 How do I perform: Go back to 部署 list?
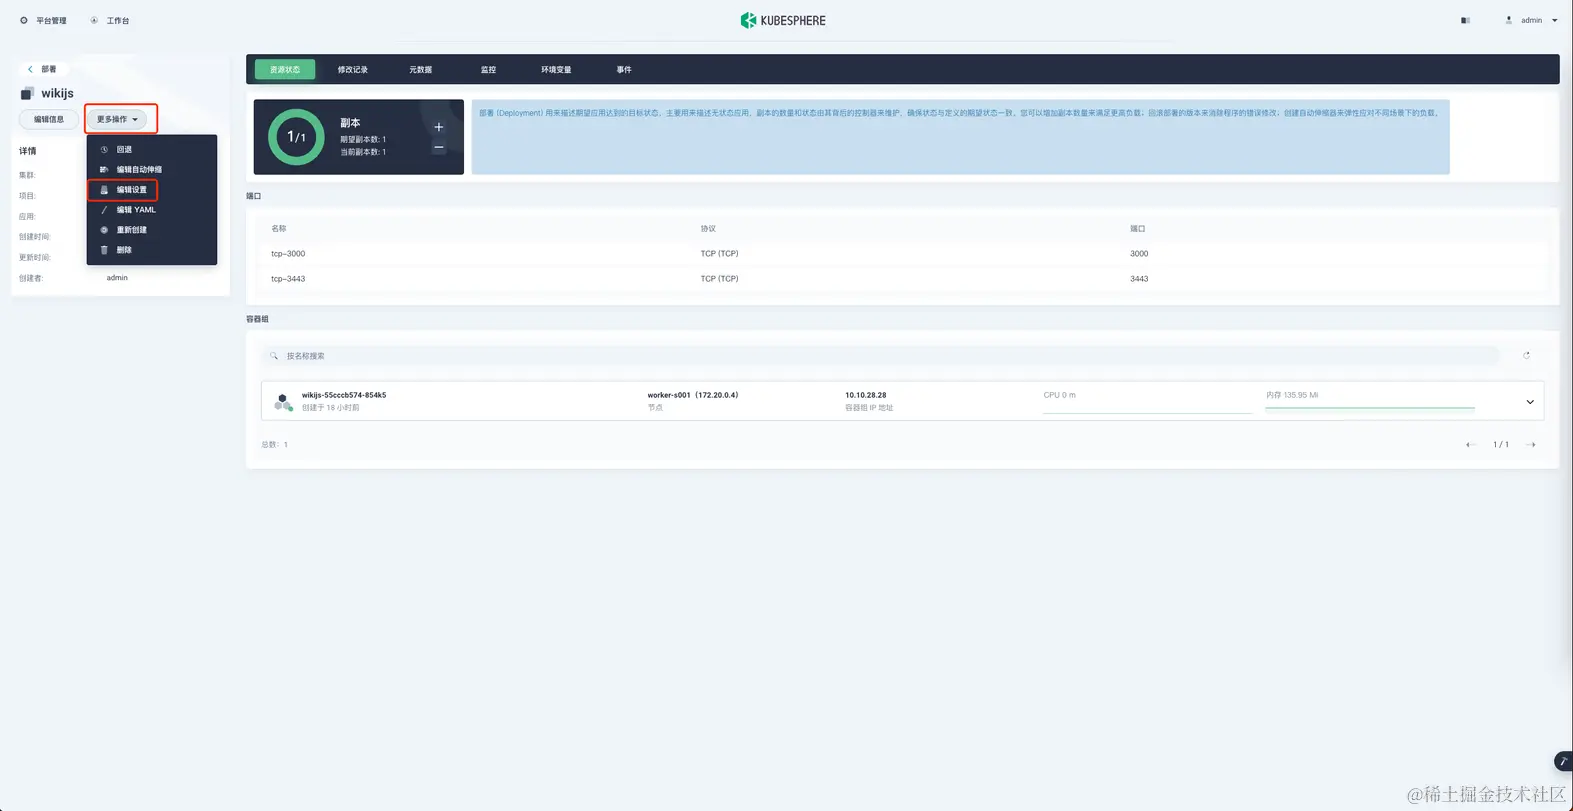point(42,69)
